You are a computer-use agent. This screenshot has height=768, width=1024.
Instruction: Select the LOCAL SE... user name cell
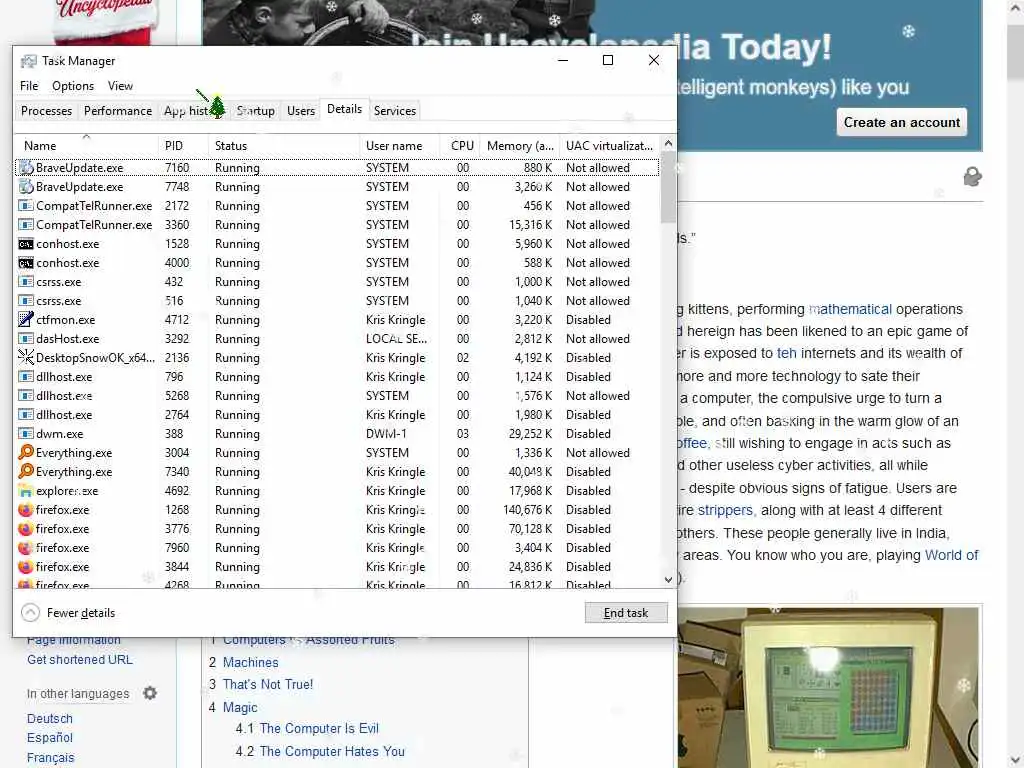(396, 338)
